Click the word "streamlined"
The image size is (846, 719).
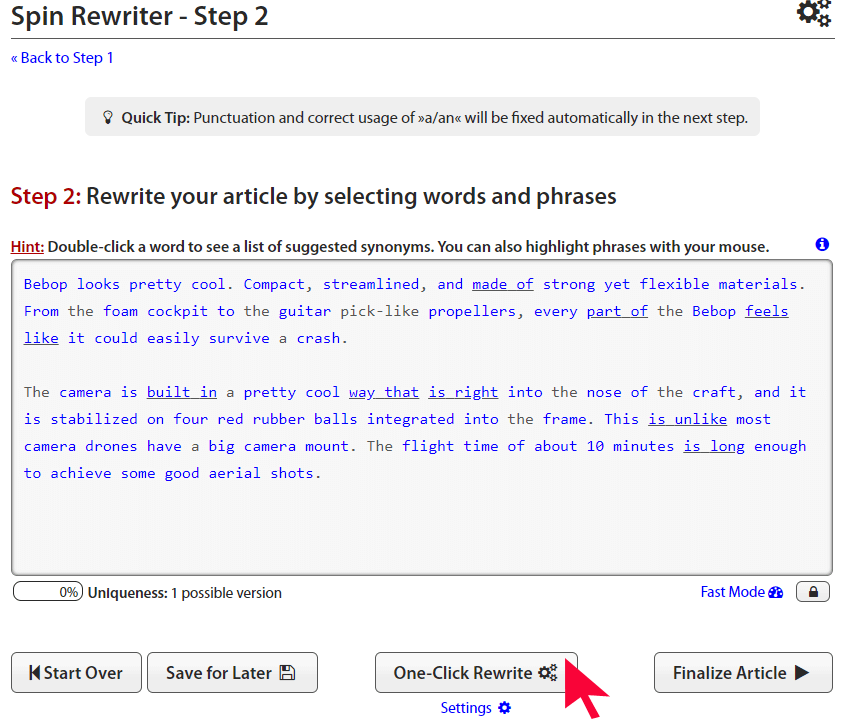tap(371, 284)
